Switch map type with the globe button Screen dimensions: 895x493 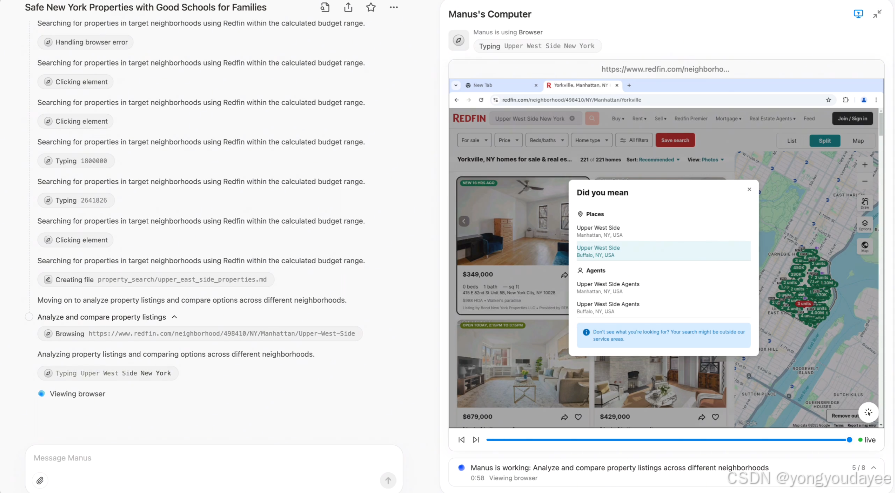point(865,246)
